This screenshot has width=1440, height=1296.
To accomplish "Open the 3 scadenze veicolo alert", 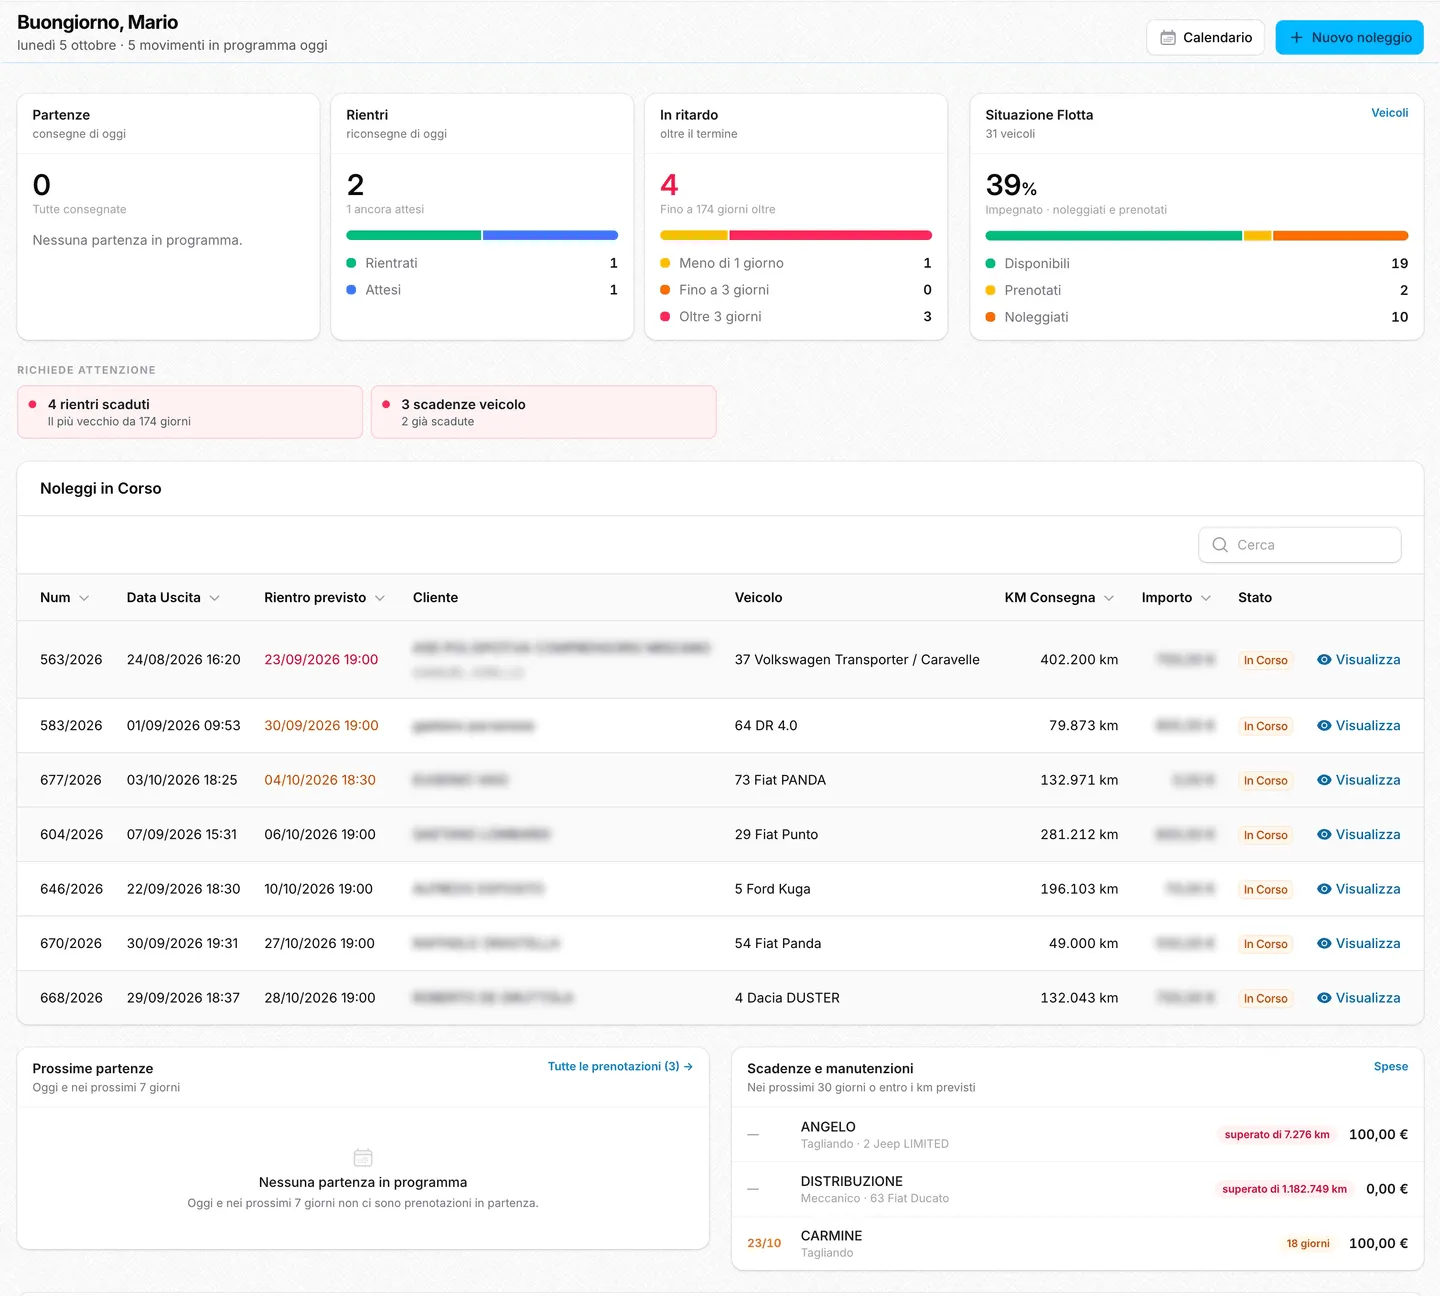I will (544, 412).
